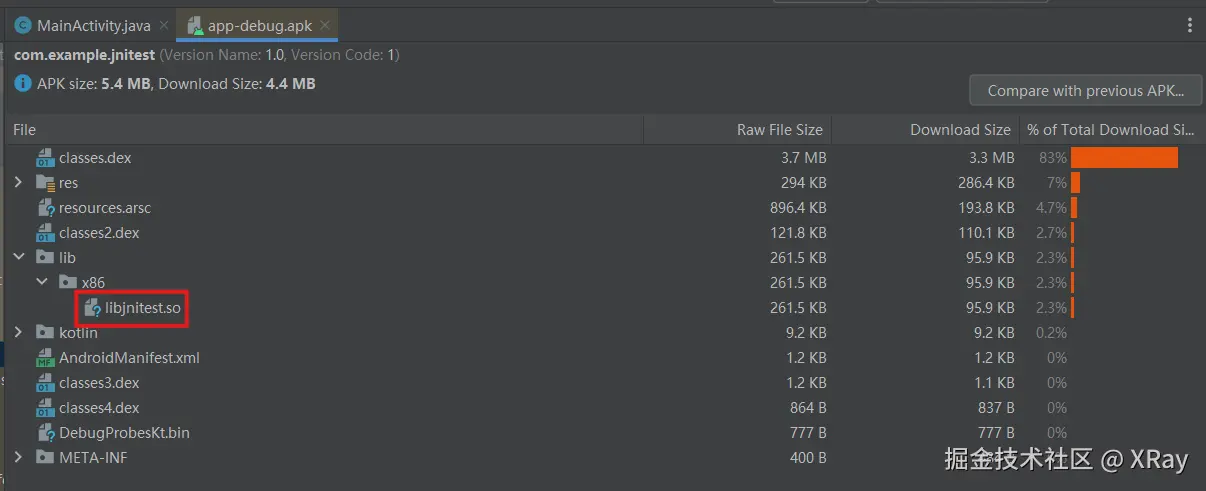Expand the kotlin folder
This screenshot has width=1206, height=491.
(x=19, y=333)
